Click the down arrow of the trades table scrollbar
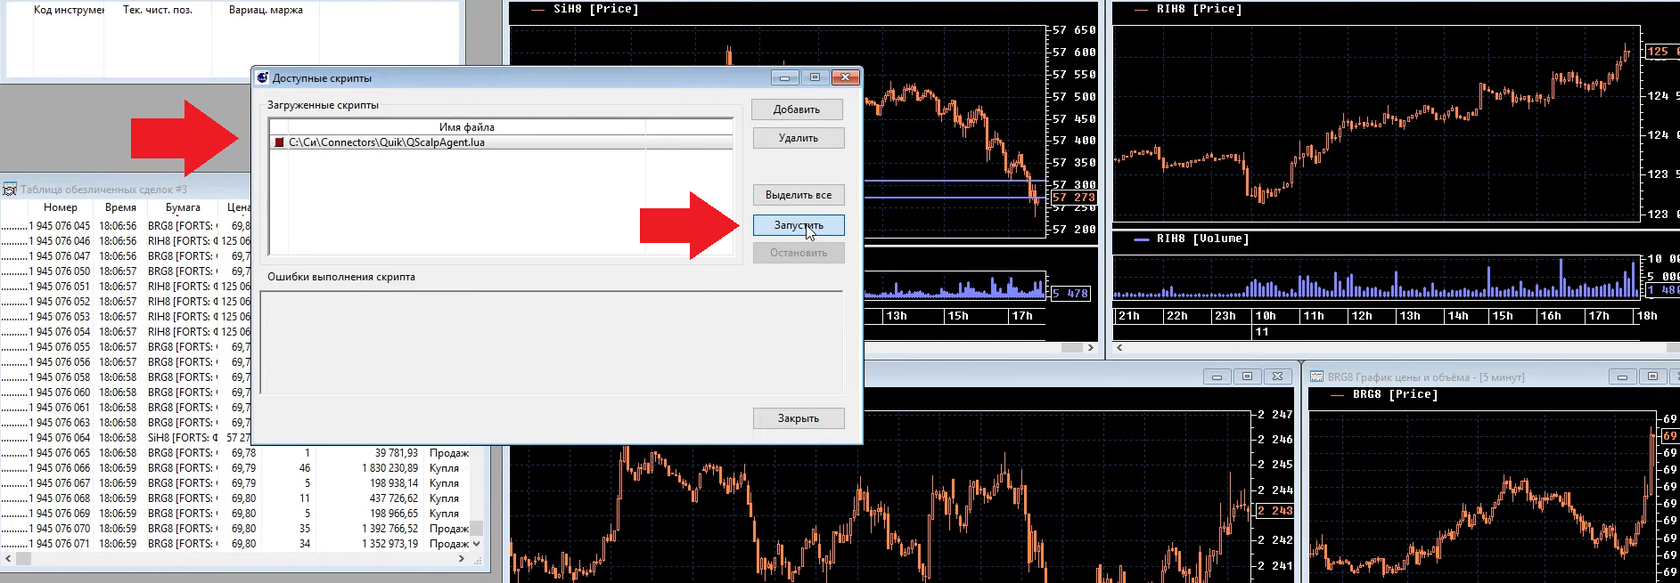This screenshot has width=1680, height=583. 476,544
